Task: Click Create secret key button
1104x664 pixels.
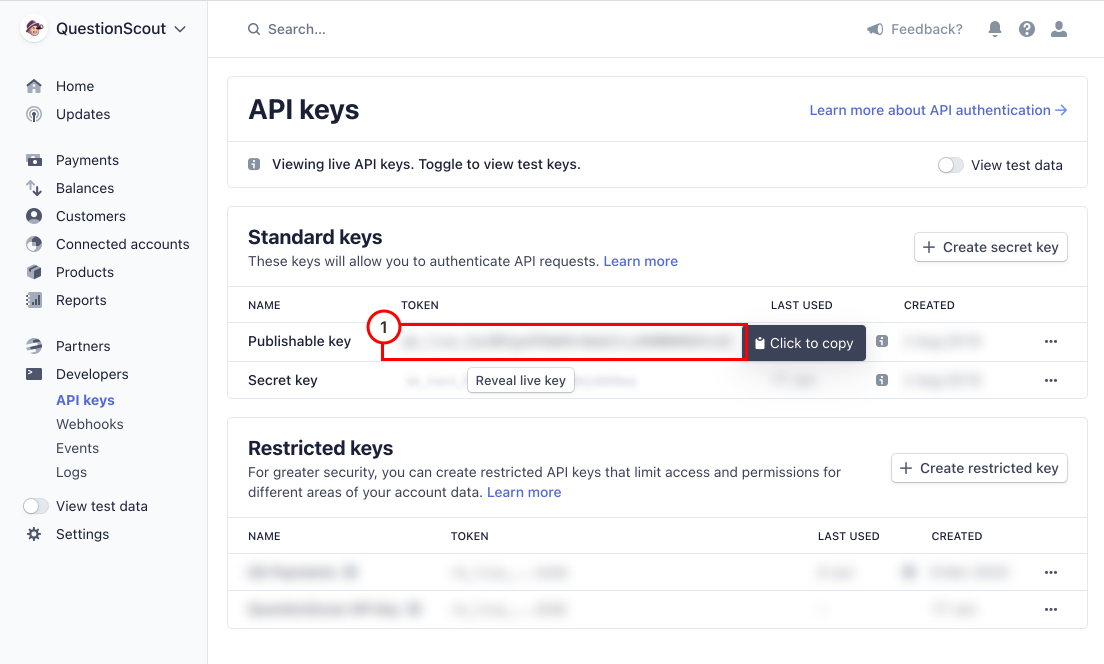Action: (991, 247)
